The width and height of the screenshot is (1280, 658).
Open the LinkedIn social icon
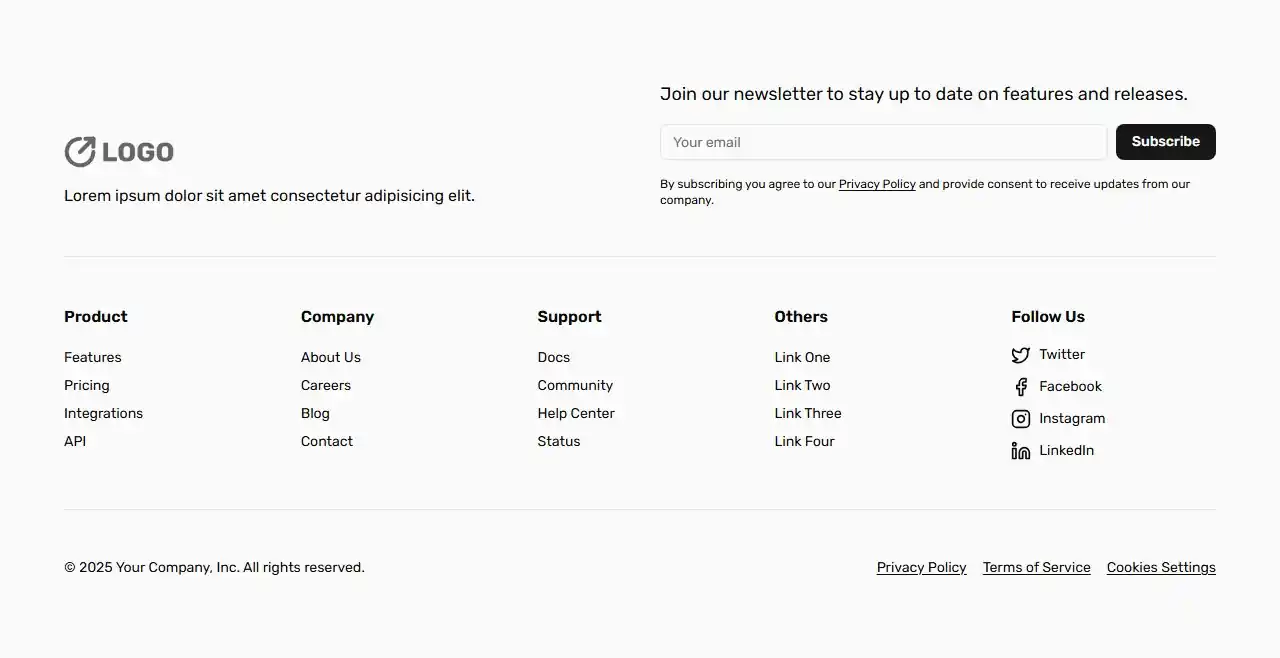coord(1020,450)
